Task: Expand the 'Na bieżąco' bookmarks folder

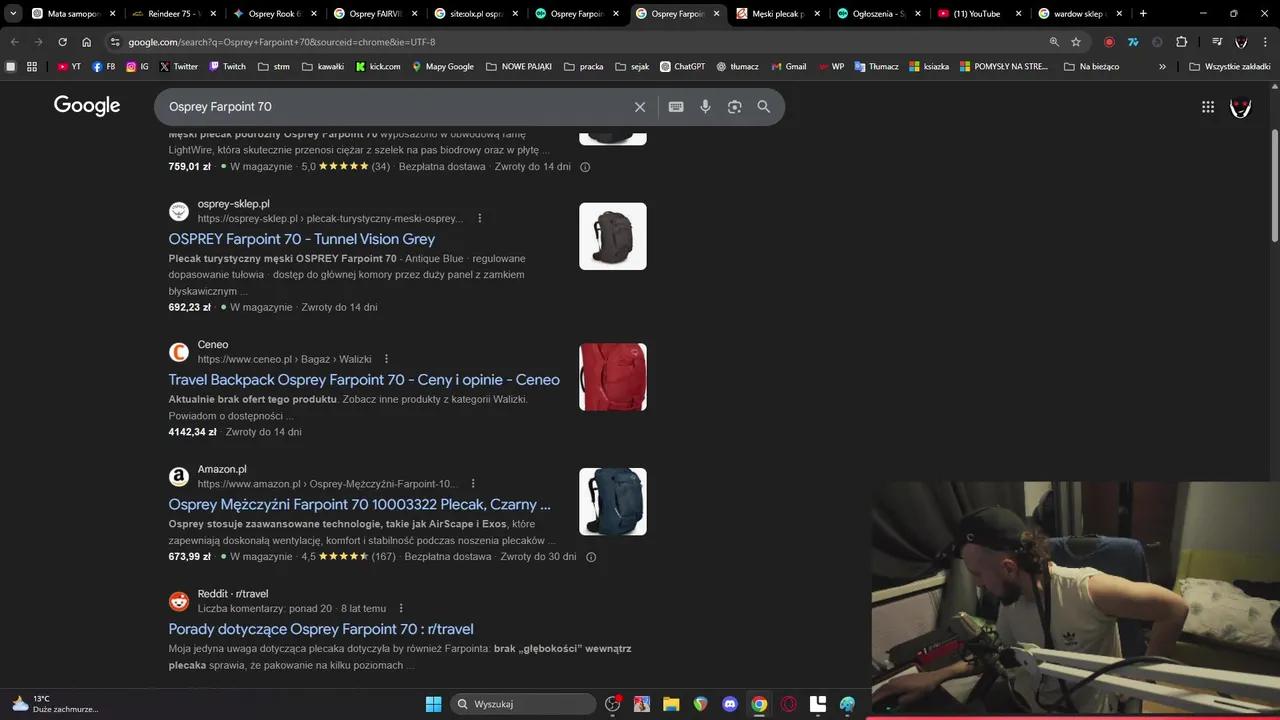Action: coord(1092,67)
